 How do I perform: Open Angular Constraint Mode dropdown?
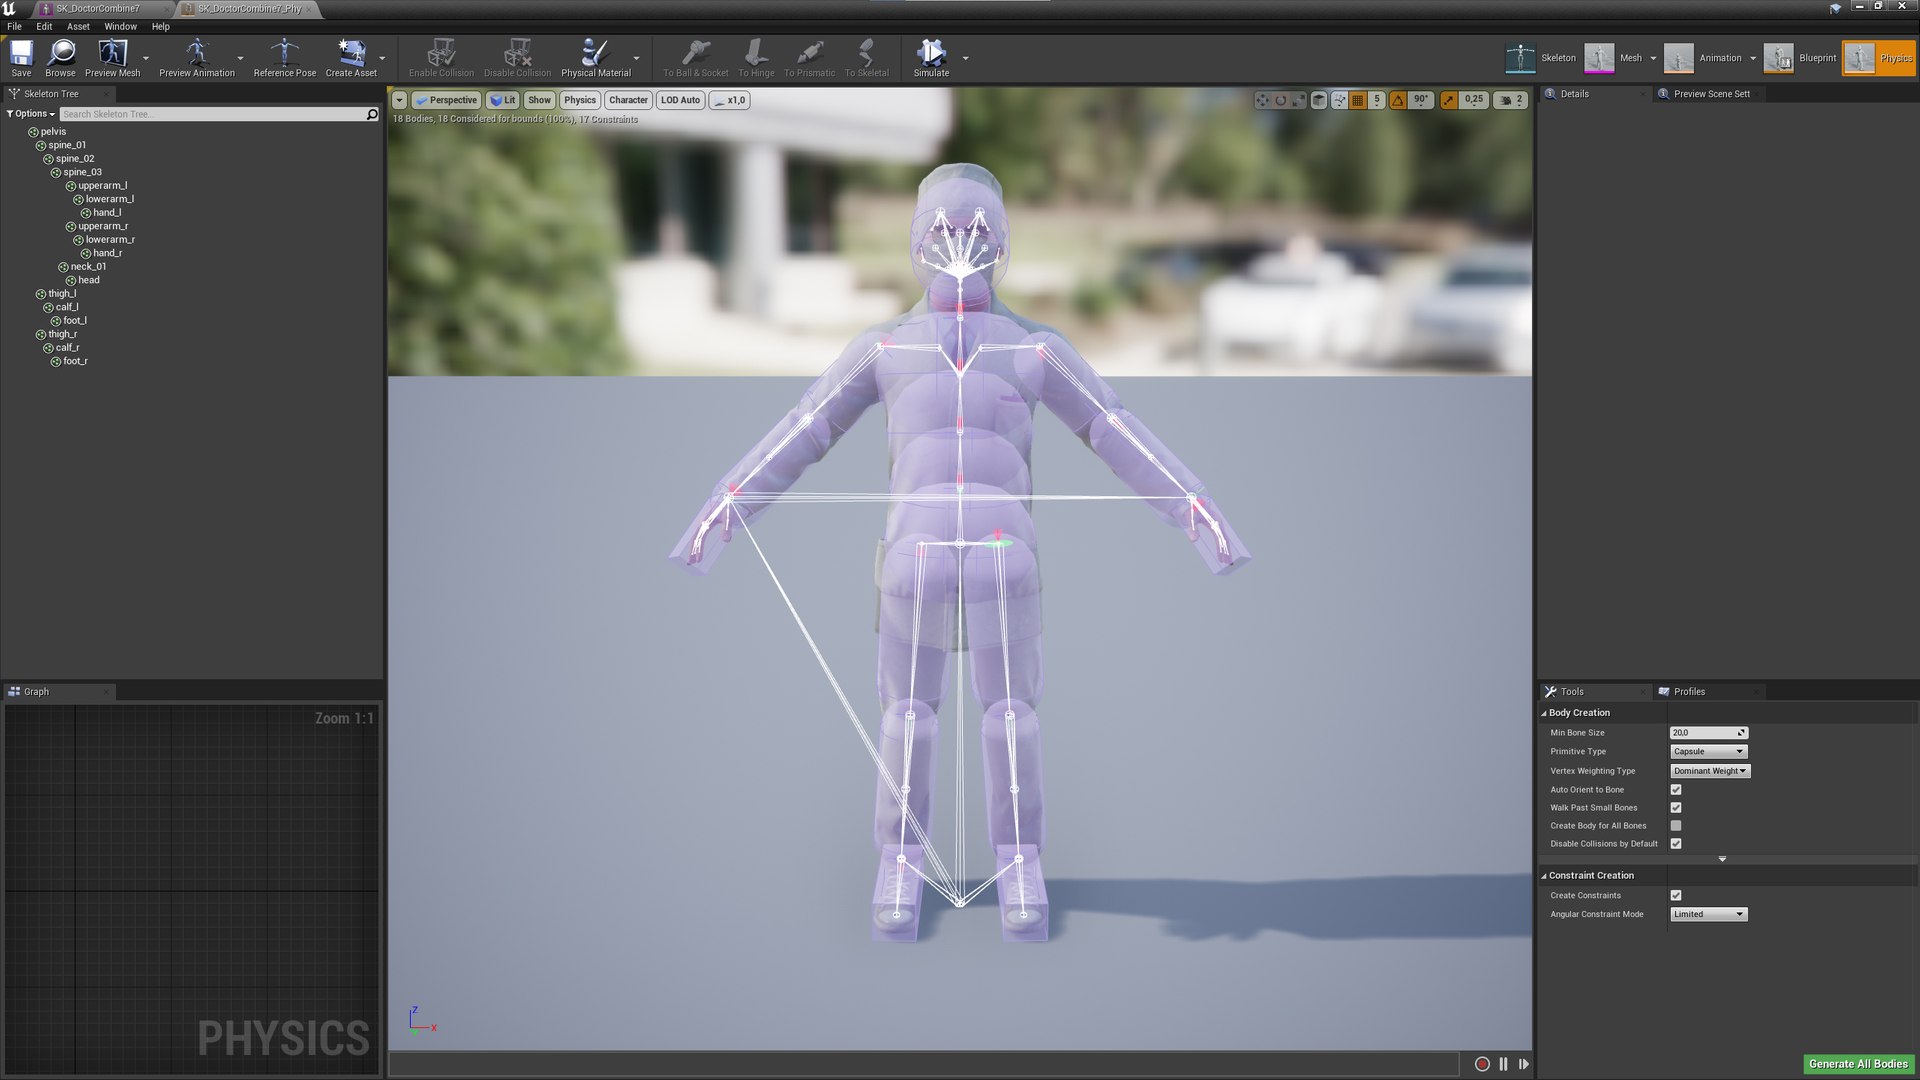point(1708,915)
